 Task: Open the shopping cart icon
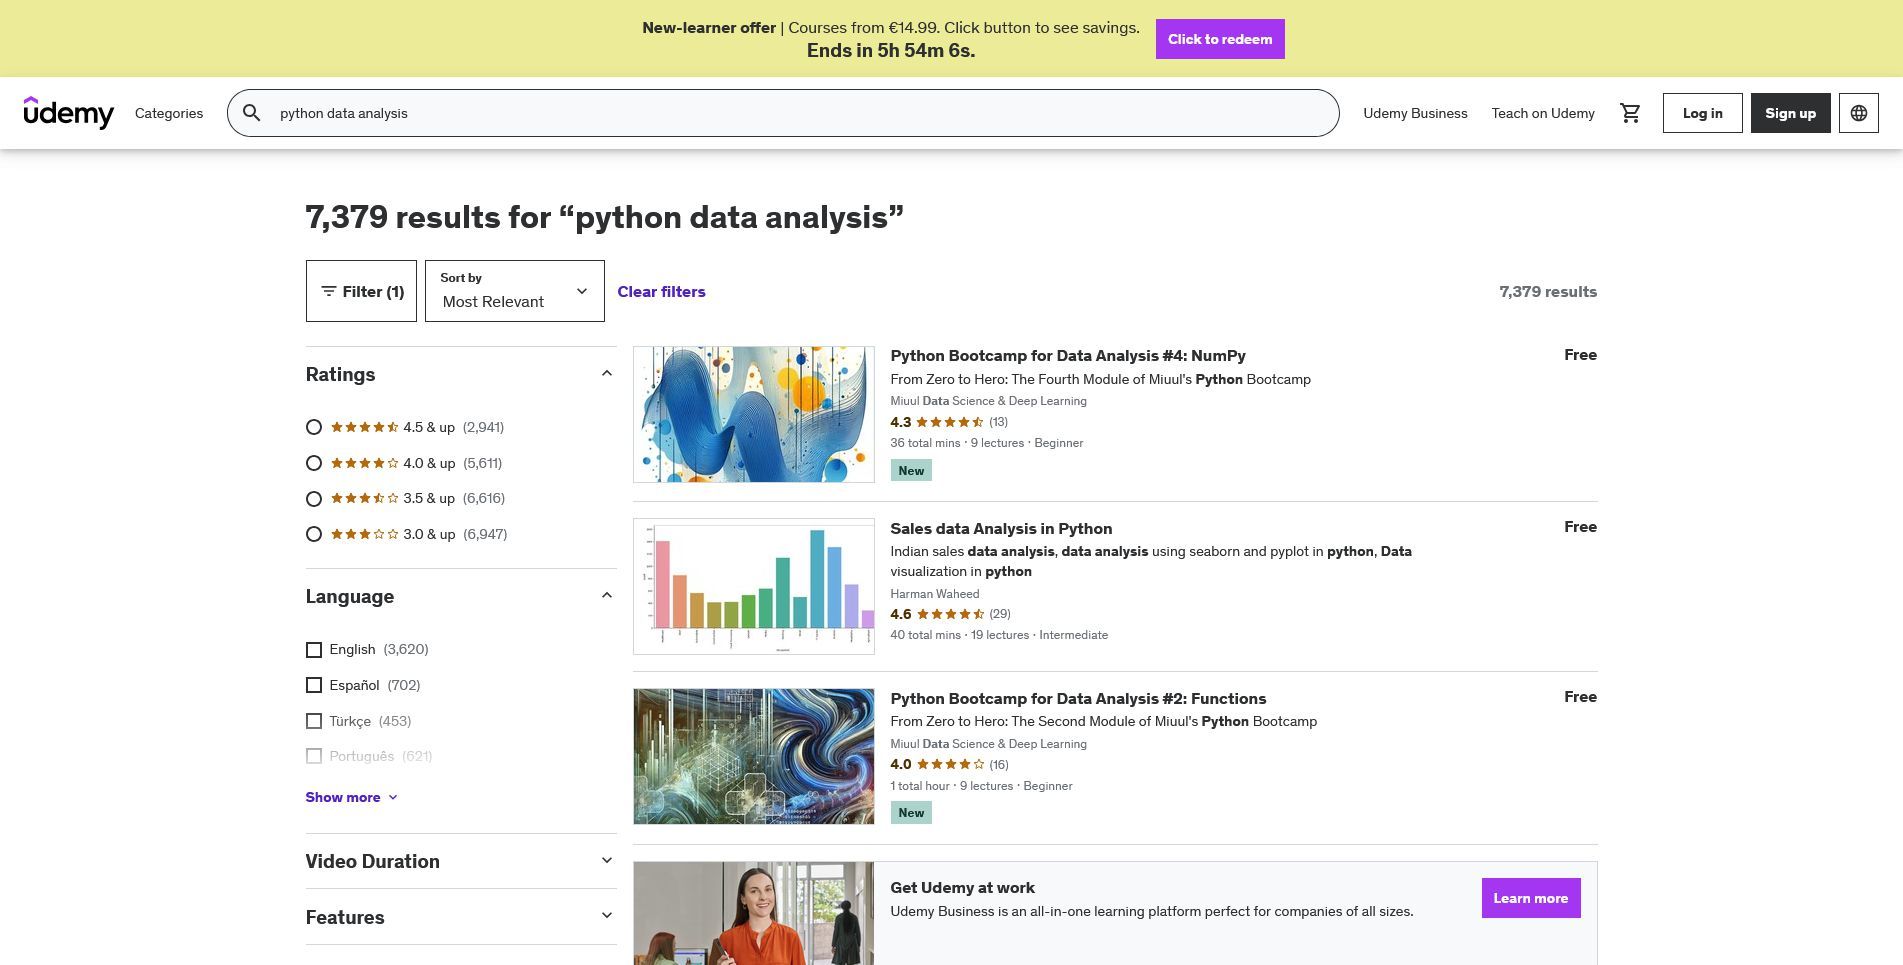coord(1630,113)
